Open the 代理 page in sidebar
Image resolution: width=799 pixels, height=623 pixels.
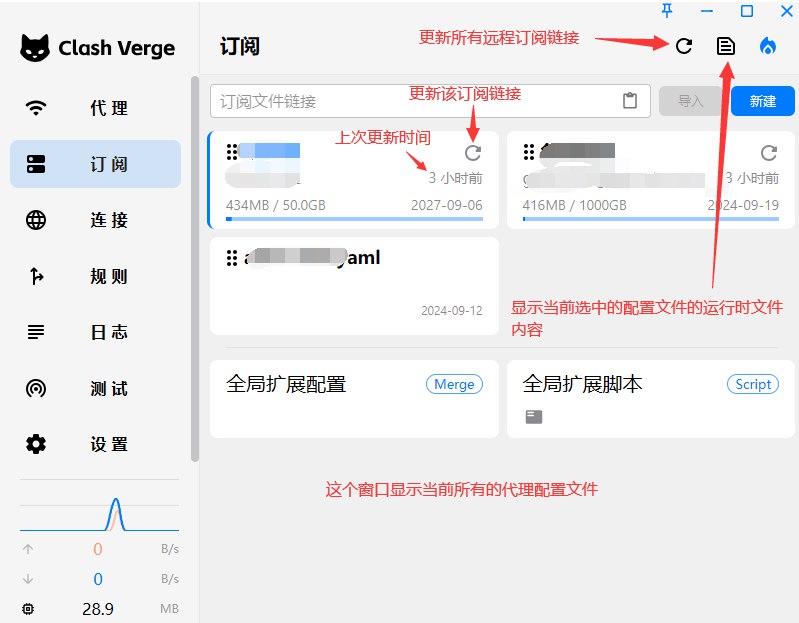coord(96,108)
